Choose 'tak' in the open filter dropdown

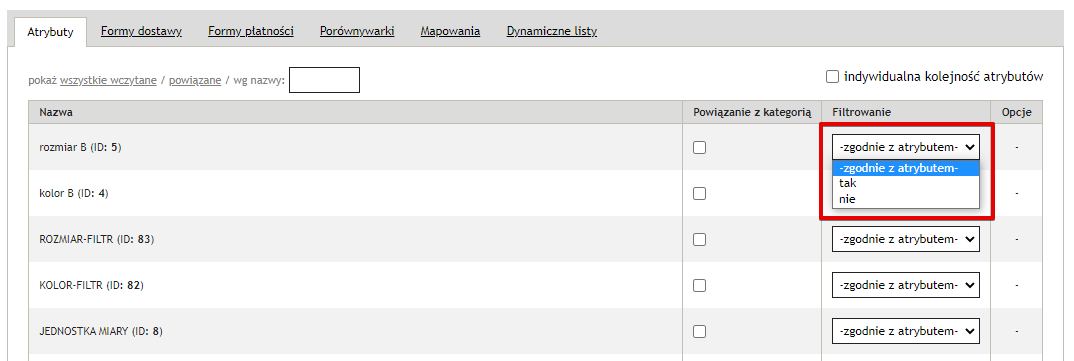[x=906, y=184]
